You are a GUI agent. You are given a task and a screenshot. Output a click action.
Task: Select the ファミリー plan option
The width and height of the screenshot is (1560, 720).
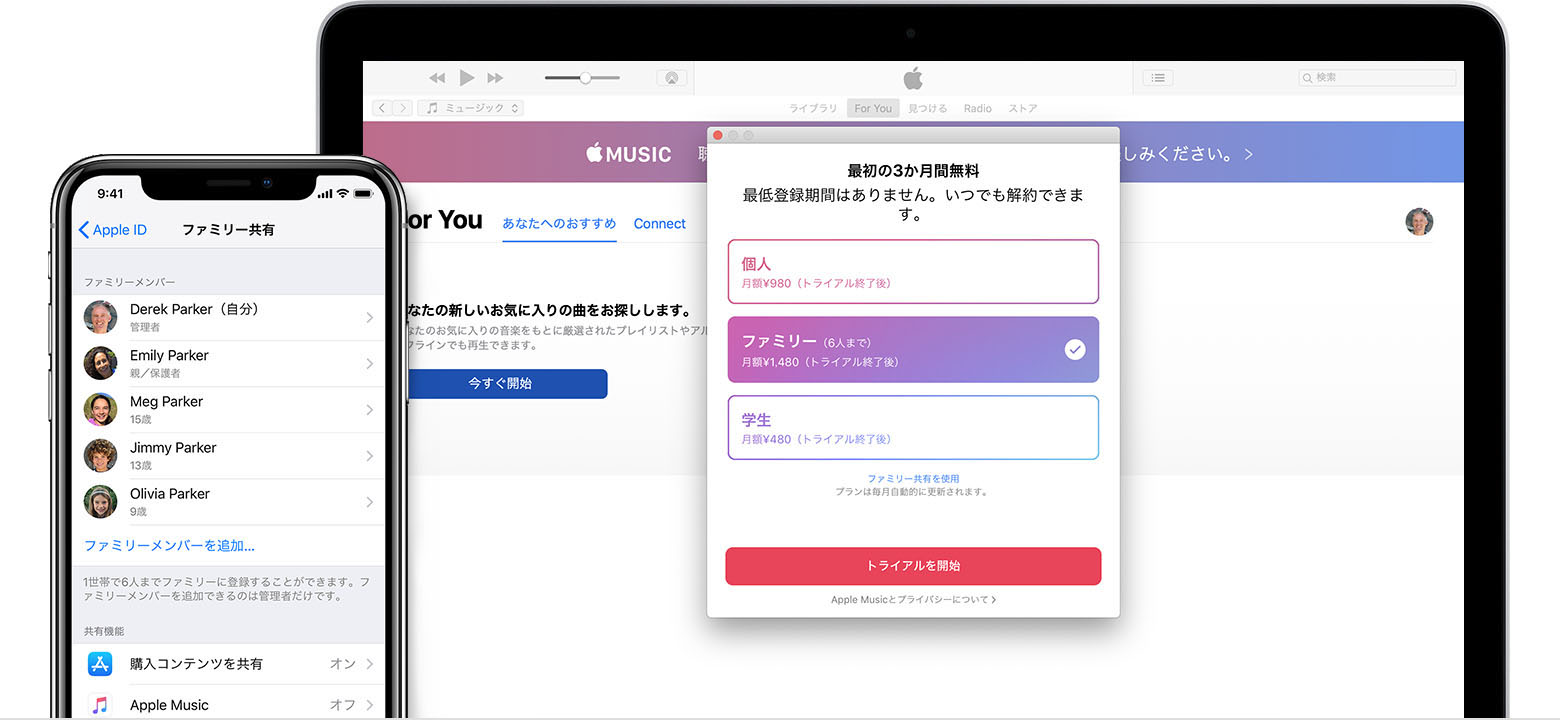click(913, 349)
